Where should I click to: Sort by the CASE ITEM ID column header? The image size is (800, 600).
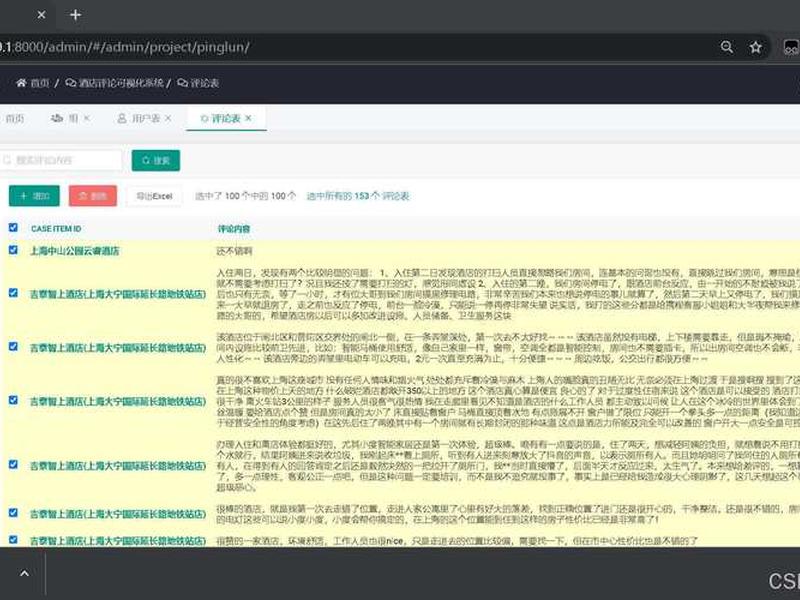56,229
